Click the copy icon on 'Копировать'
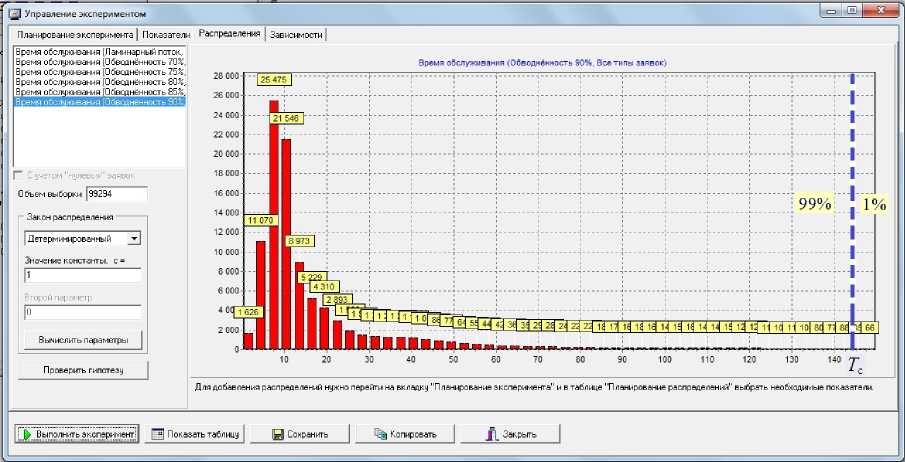The image size is (905, 462). [x=379, y=435]
